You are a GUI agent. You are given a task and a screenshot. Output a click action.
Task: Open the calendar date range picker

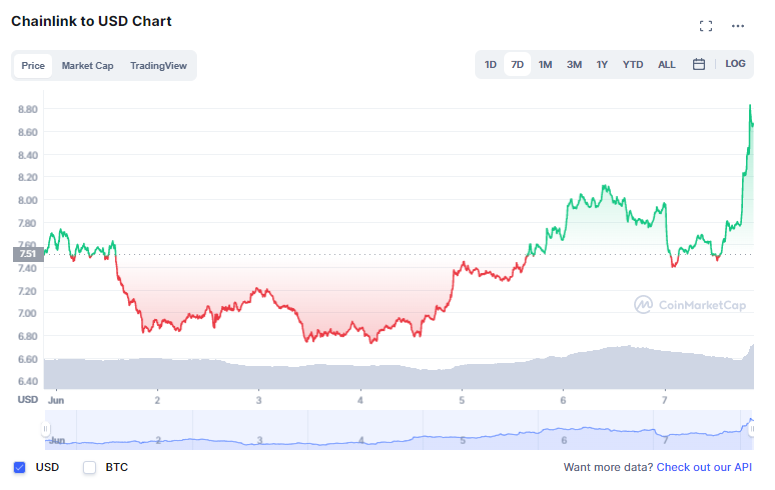pos(698,64)
